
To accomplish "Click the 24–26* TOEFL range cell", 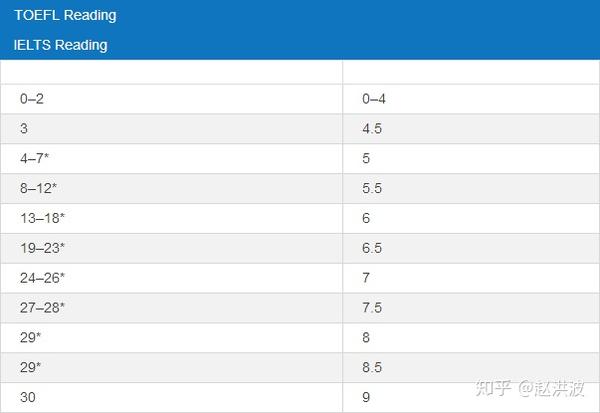I will (171, 278).
